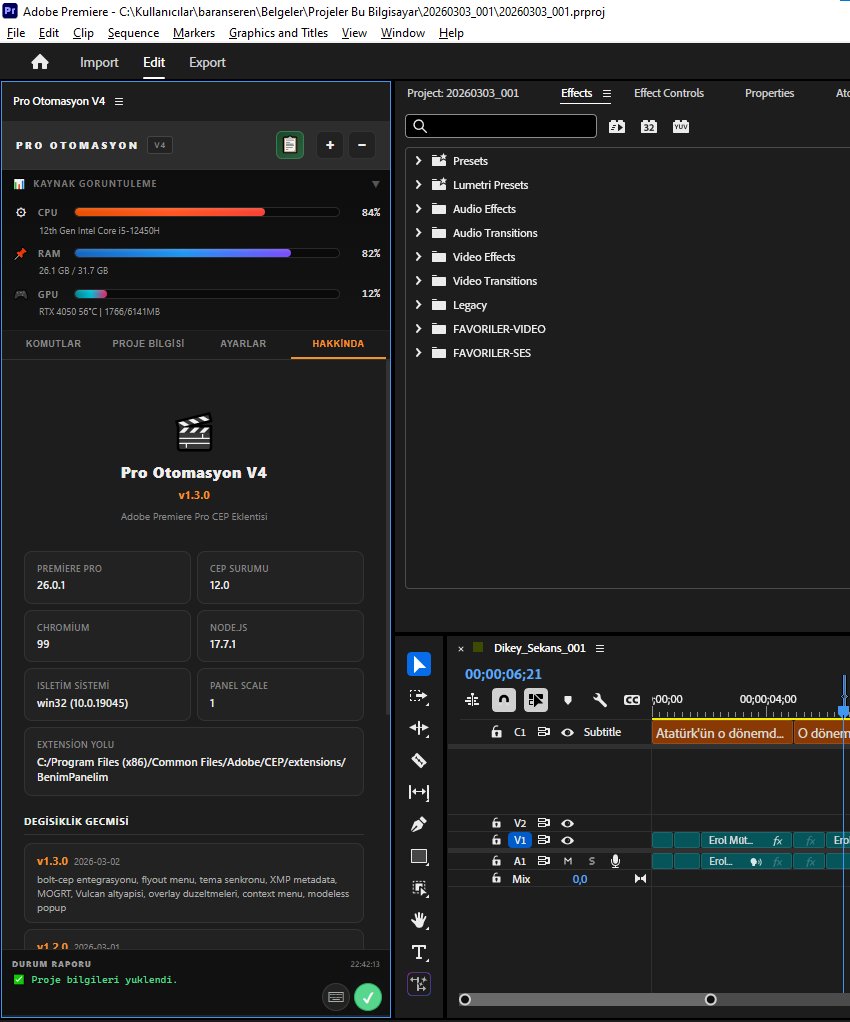Toggle Caption track options CC button

pos(632,700)
